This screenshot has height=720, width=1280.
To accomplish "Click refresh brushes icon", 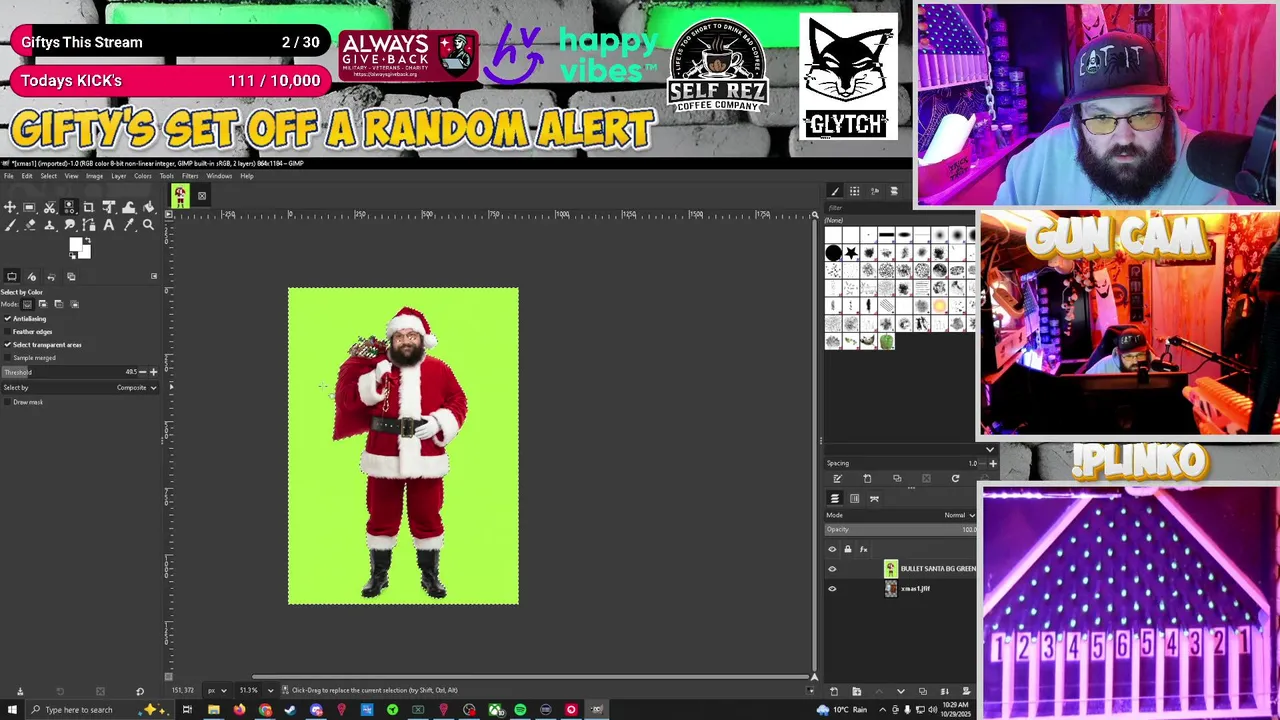I will click(x=955, y=478).
